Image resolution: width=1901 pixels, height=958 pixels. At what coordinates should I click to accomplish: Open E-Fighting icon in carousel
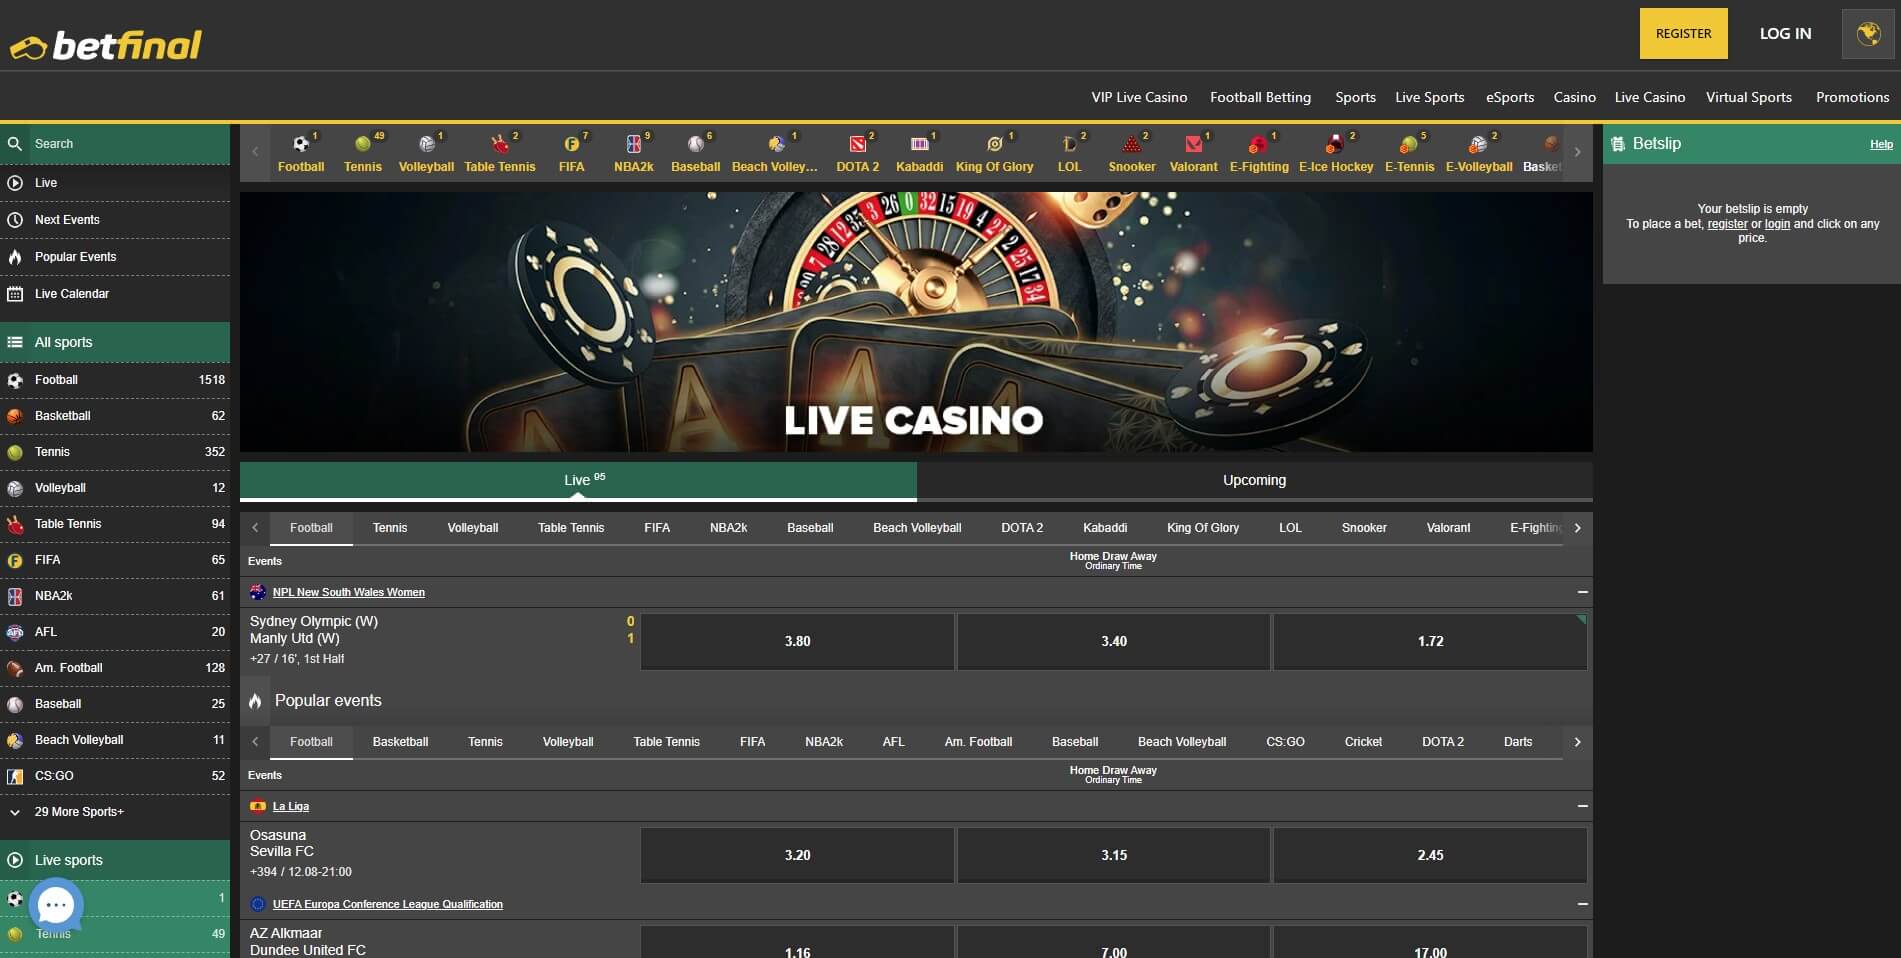[1258, 153]
